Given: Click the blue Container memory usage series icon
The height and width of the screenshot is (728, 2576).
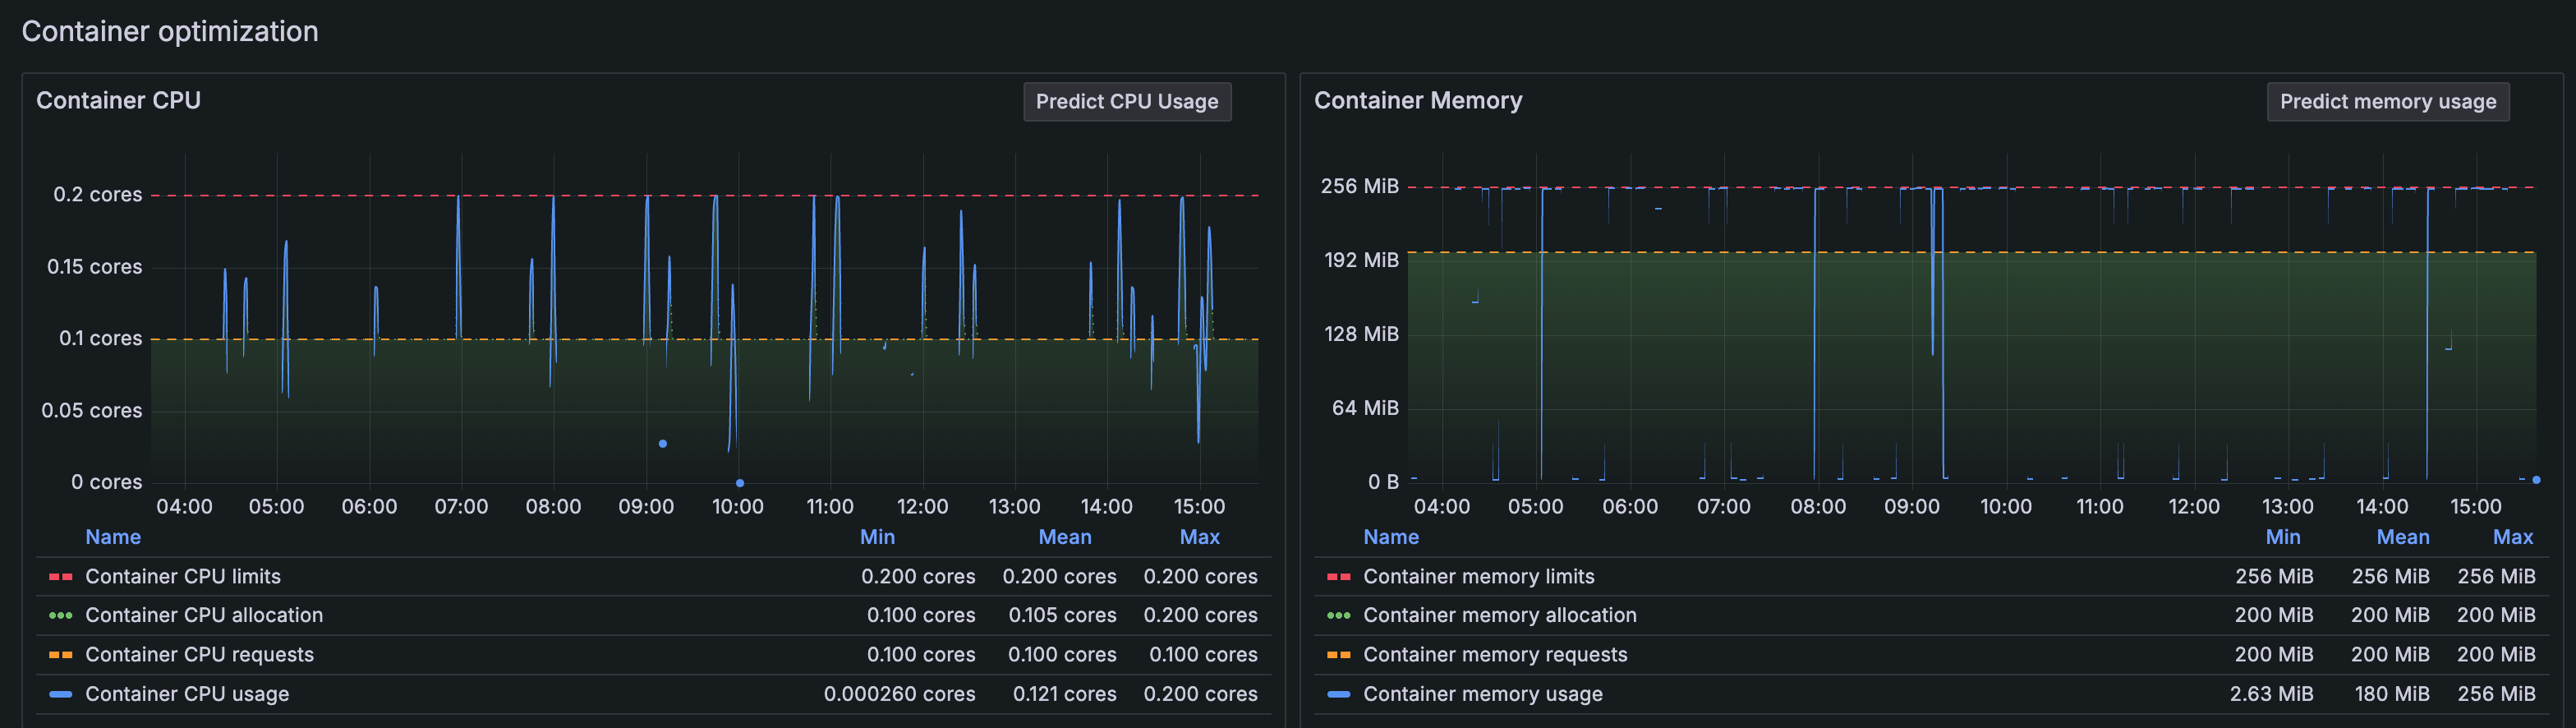Looking at the screenshot, I should click(1338, 694).
